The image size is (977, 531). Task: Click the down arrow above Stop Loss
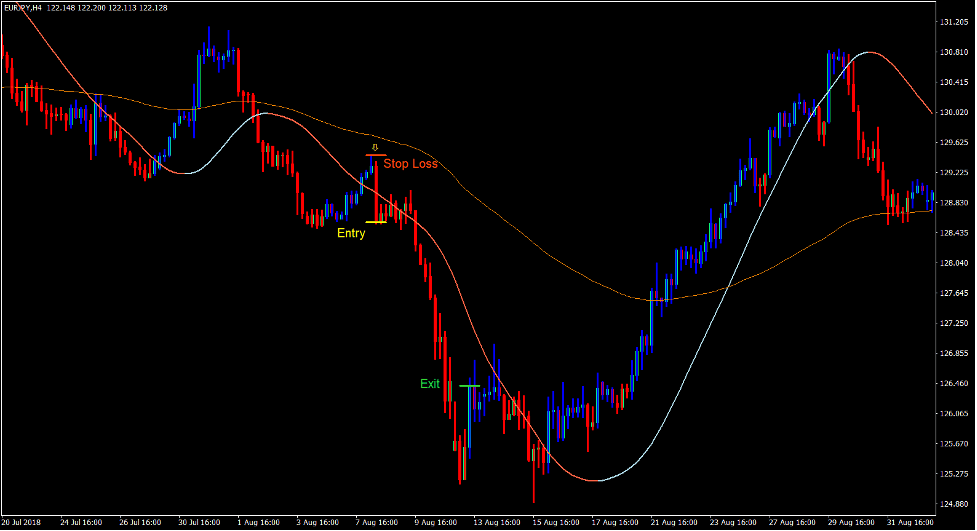coord(374,147)
